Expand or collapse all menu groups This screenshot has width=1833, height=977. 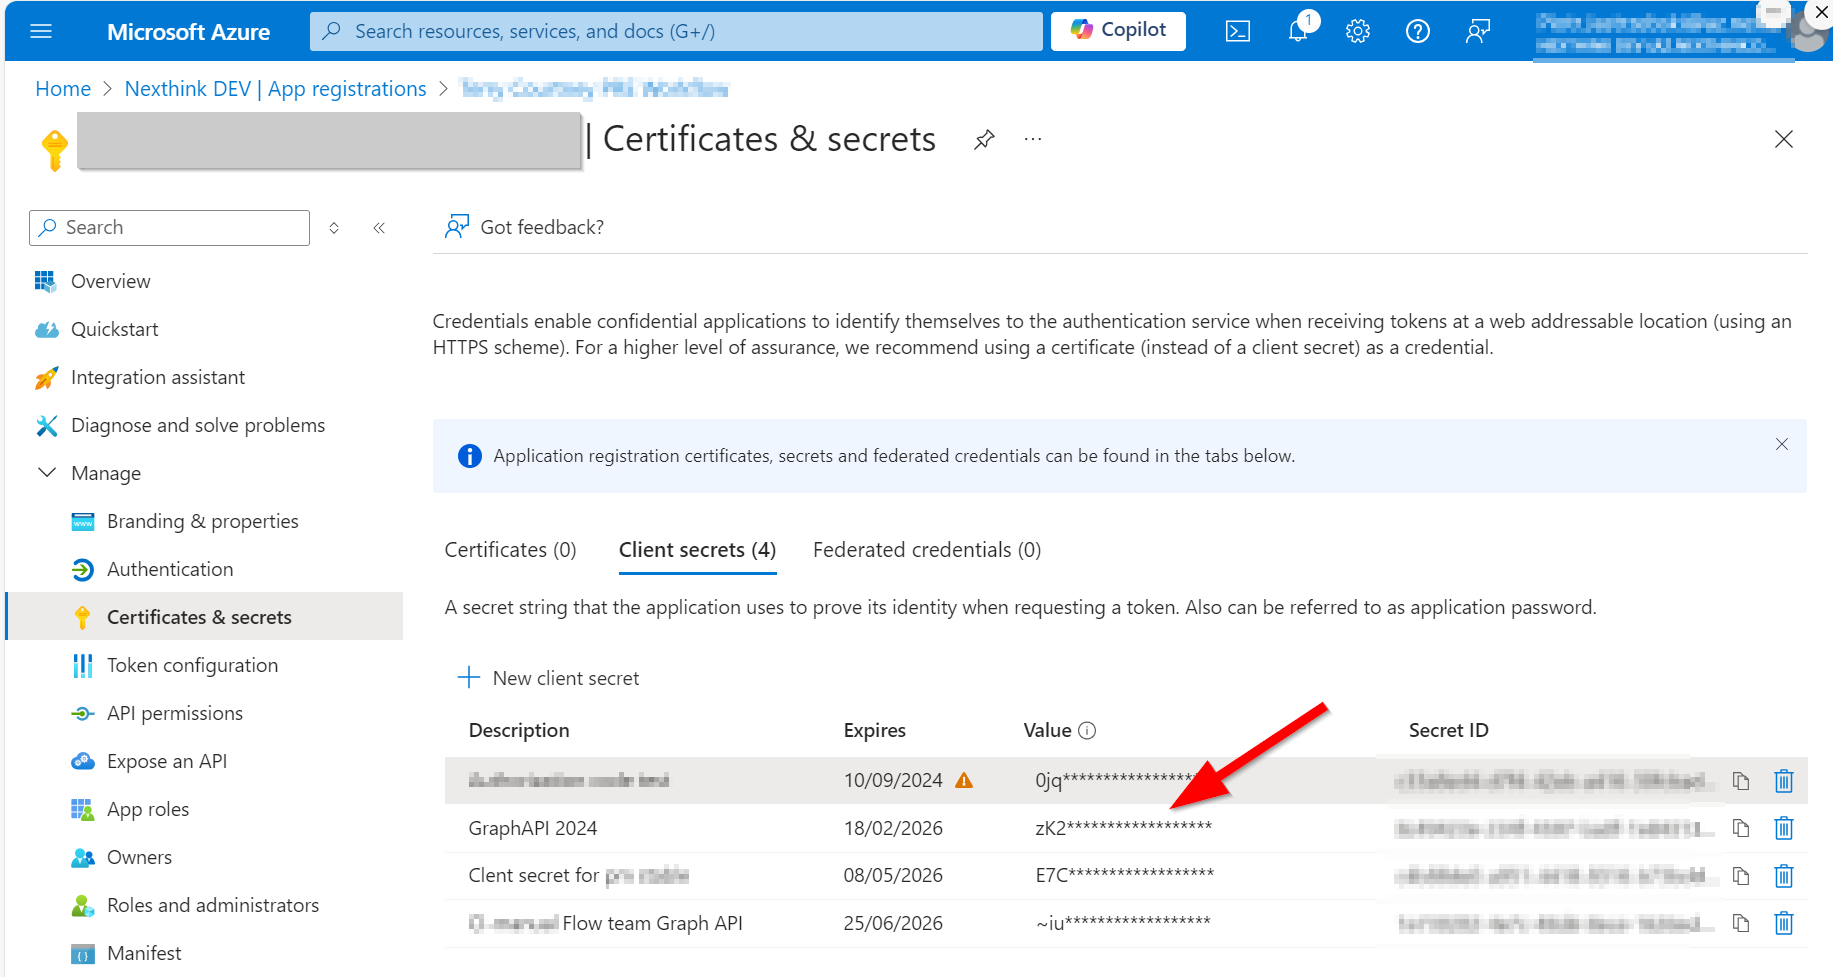pos(334,228)
